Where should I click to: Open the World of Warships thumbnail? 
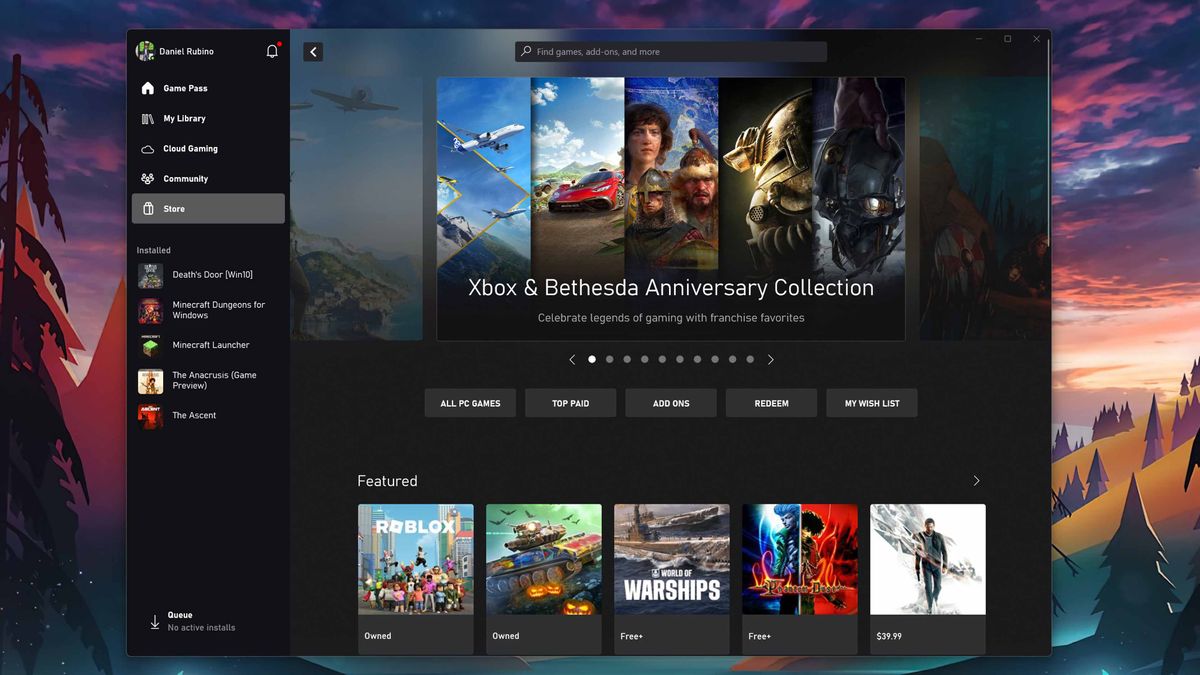tap(671, 559)
